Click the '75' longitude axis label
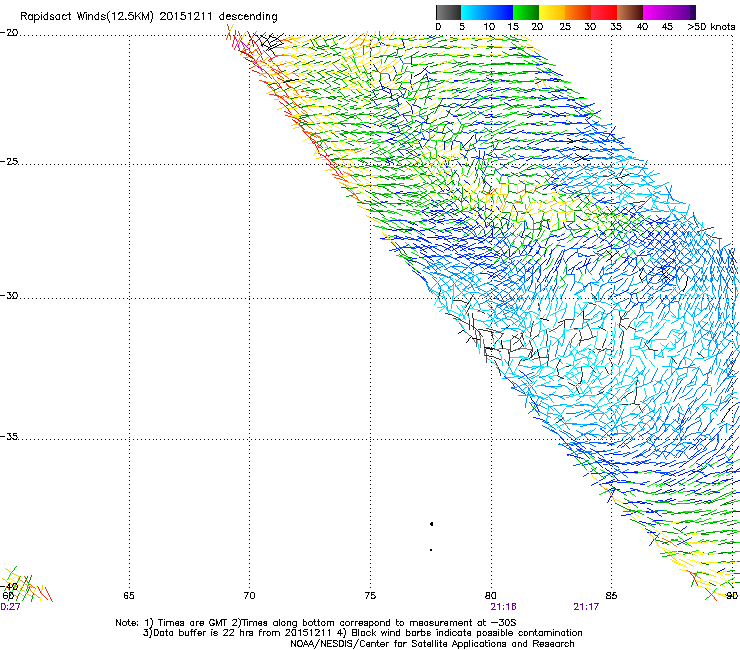Screen dimensions: 740x650 coord(370,595)
